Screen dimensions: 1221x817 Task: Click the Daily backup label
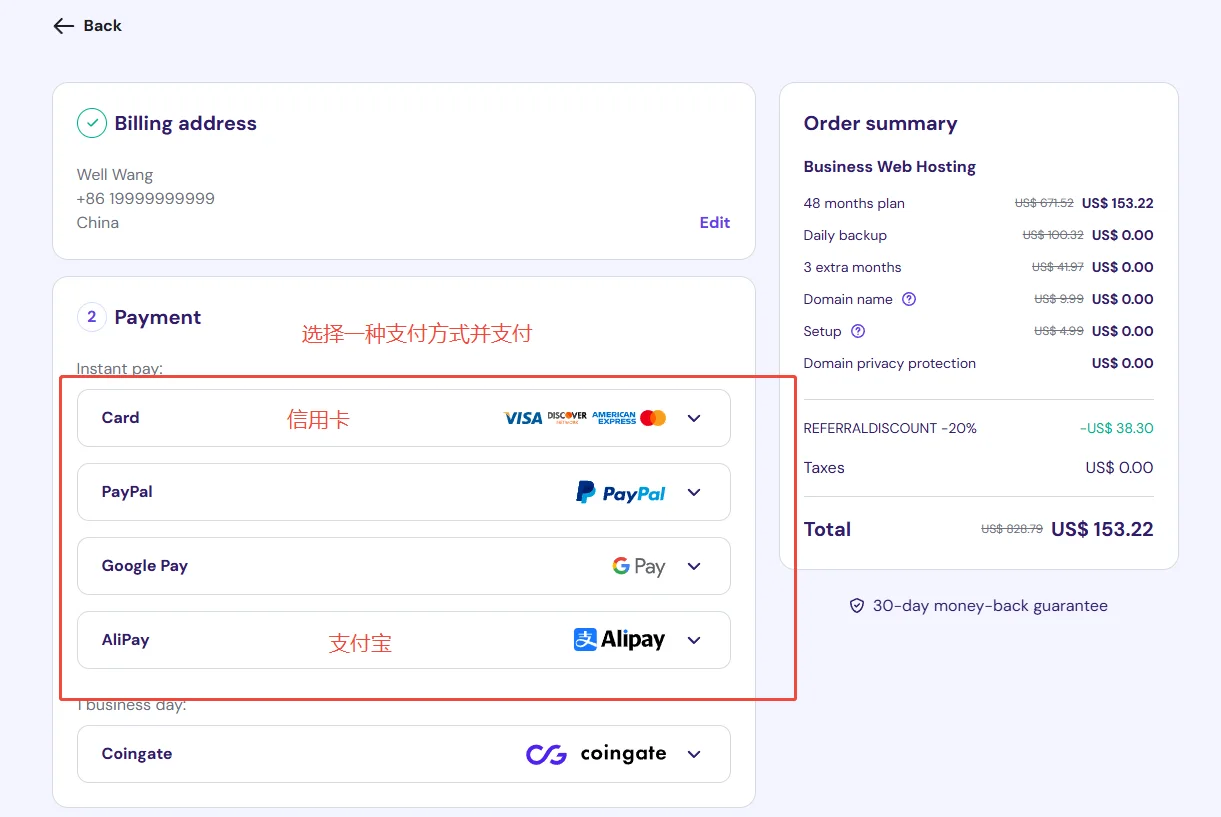click(x=845, y=235)
